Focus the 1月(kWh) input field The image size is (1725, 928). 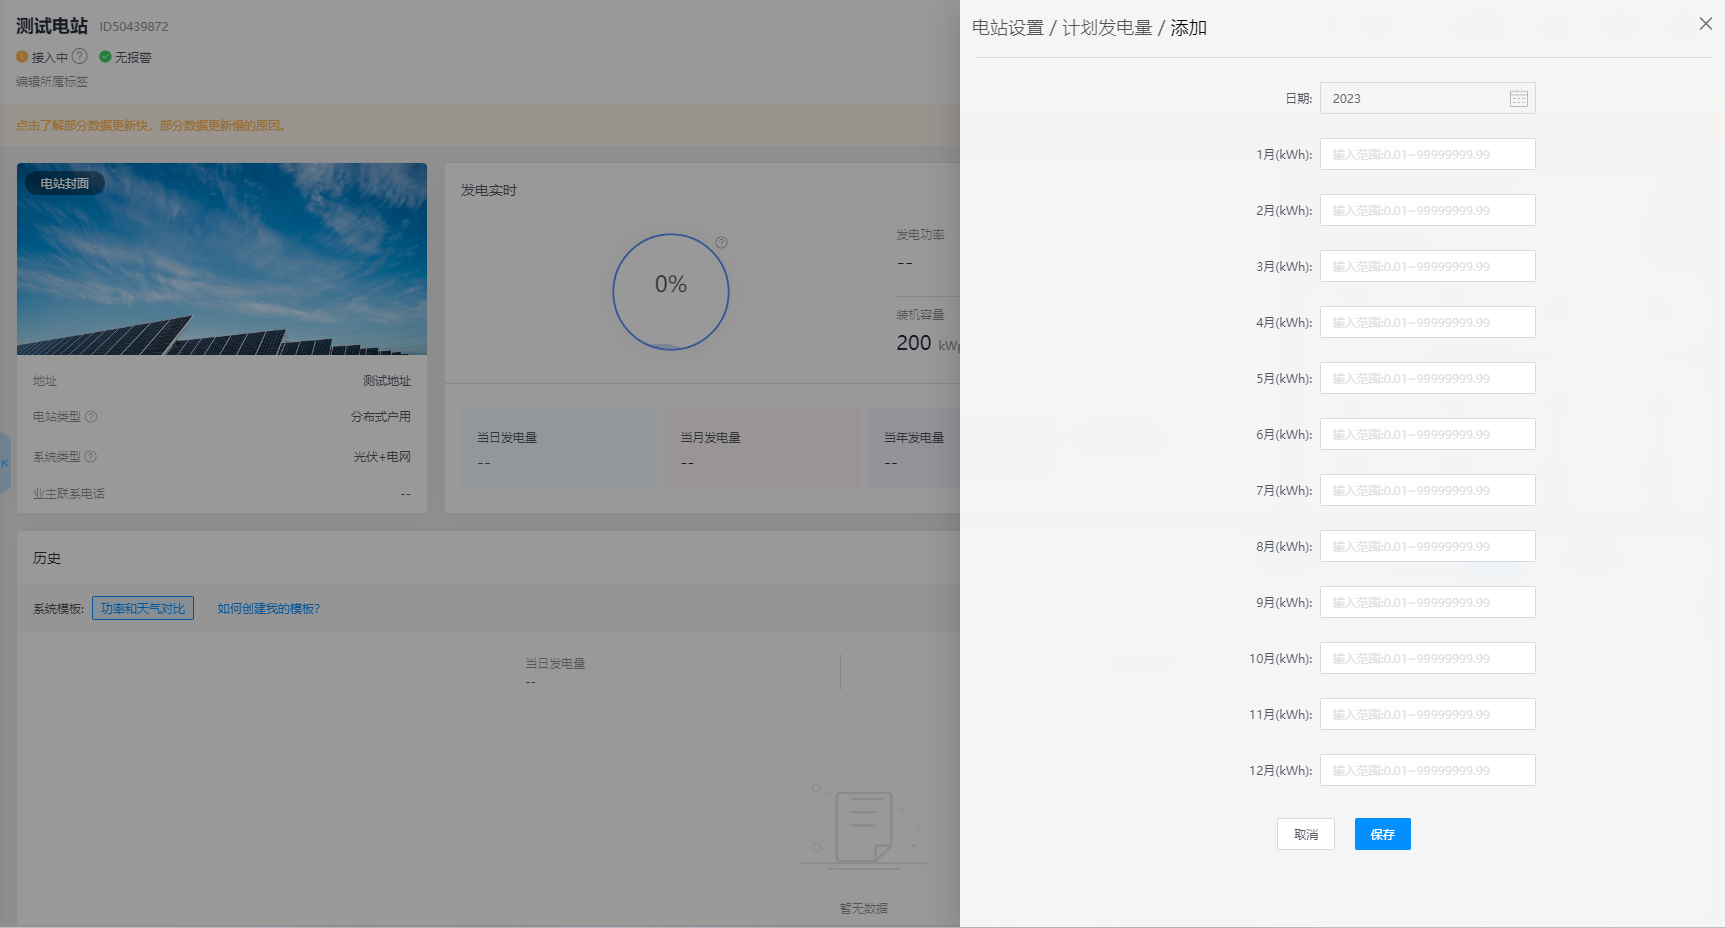coord(1427,155)
